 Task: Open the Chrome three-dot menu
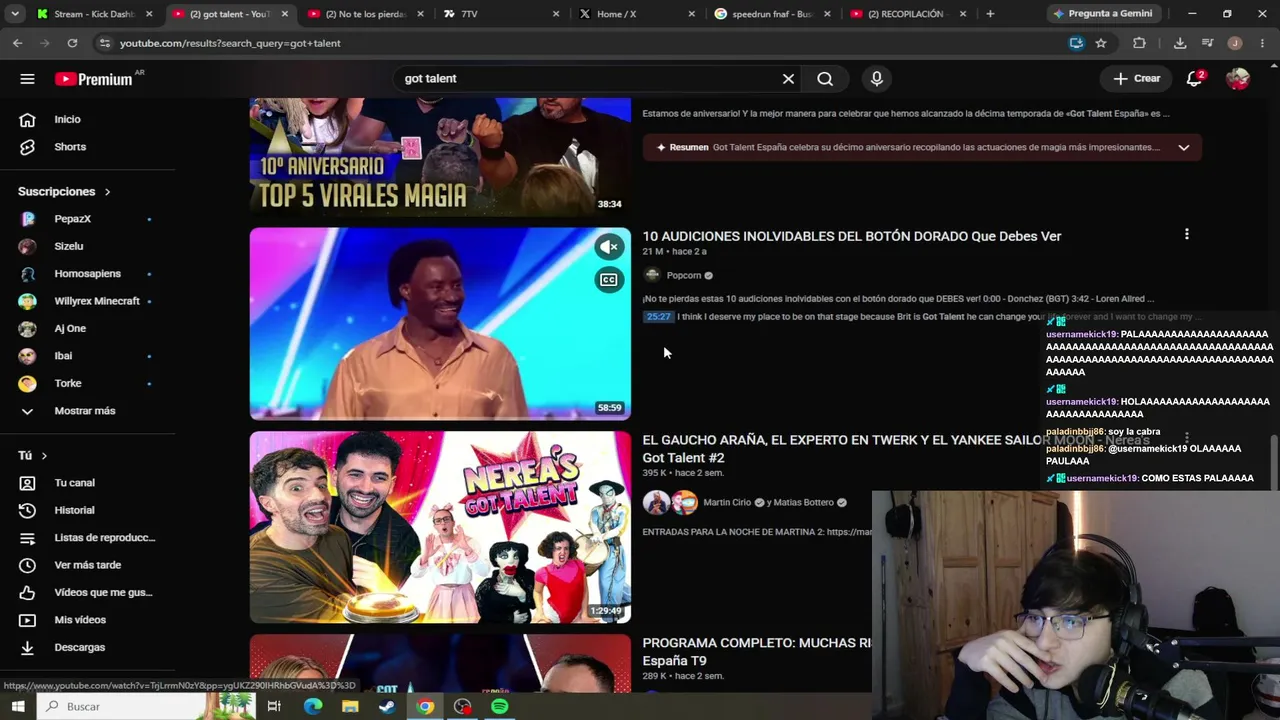1263,43
